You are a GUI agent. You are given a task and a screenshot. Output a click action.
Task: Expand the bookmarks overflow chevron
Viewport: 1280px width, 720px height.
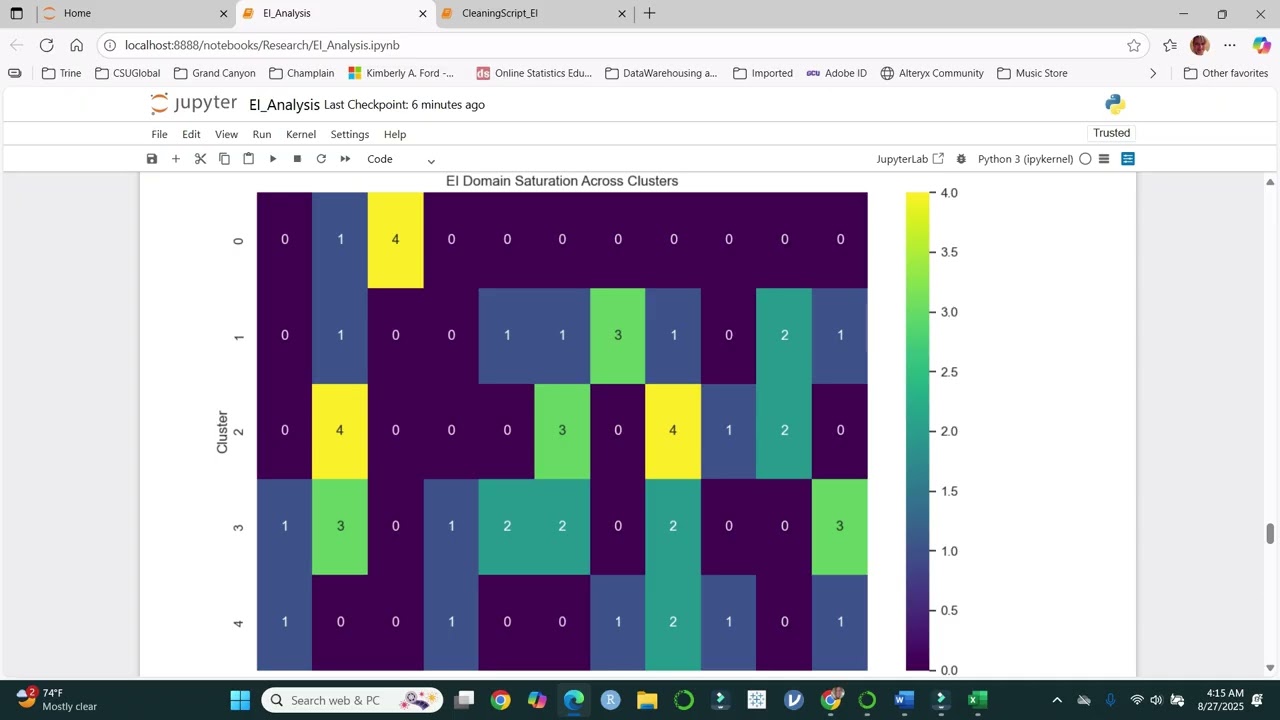pyautogui.click(x=1153, y=73)
